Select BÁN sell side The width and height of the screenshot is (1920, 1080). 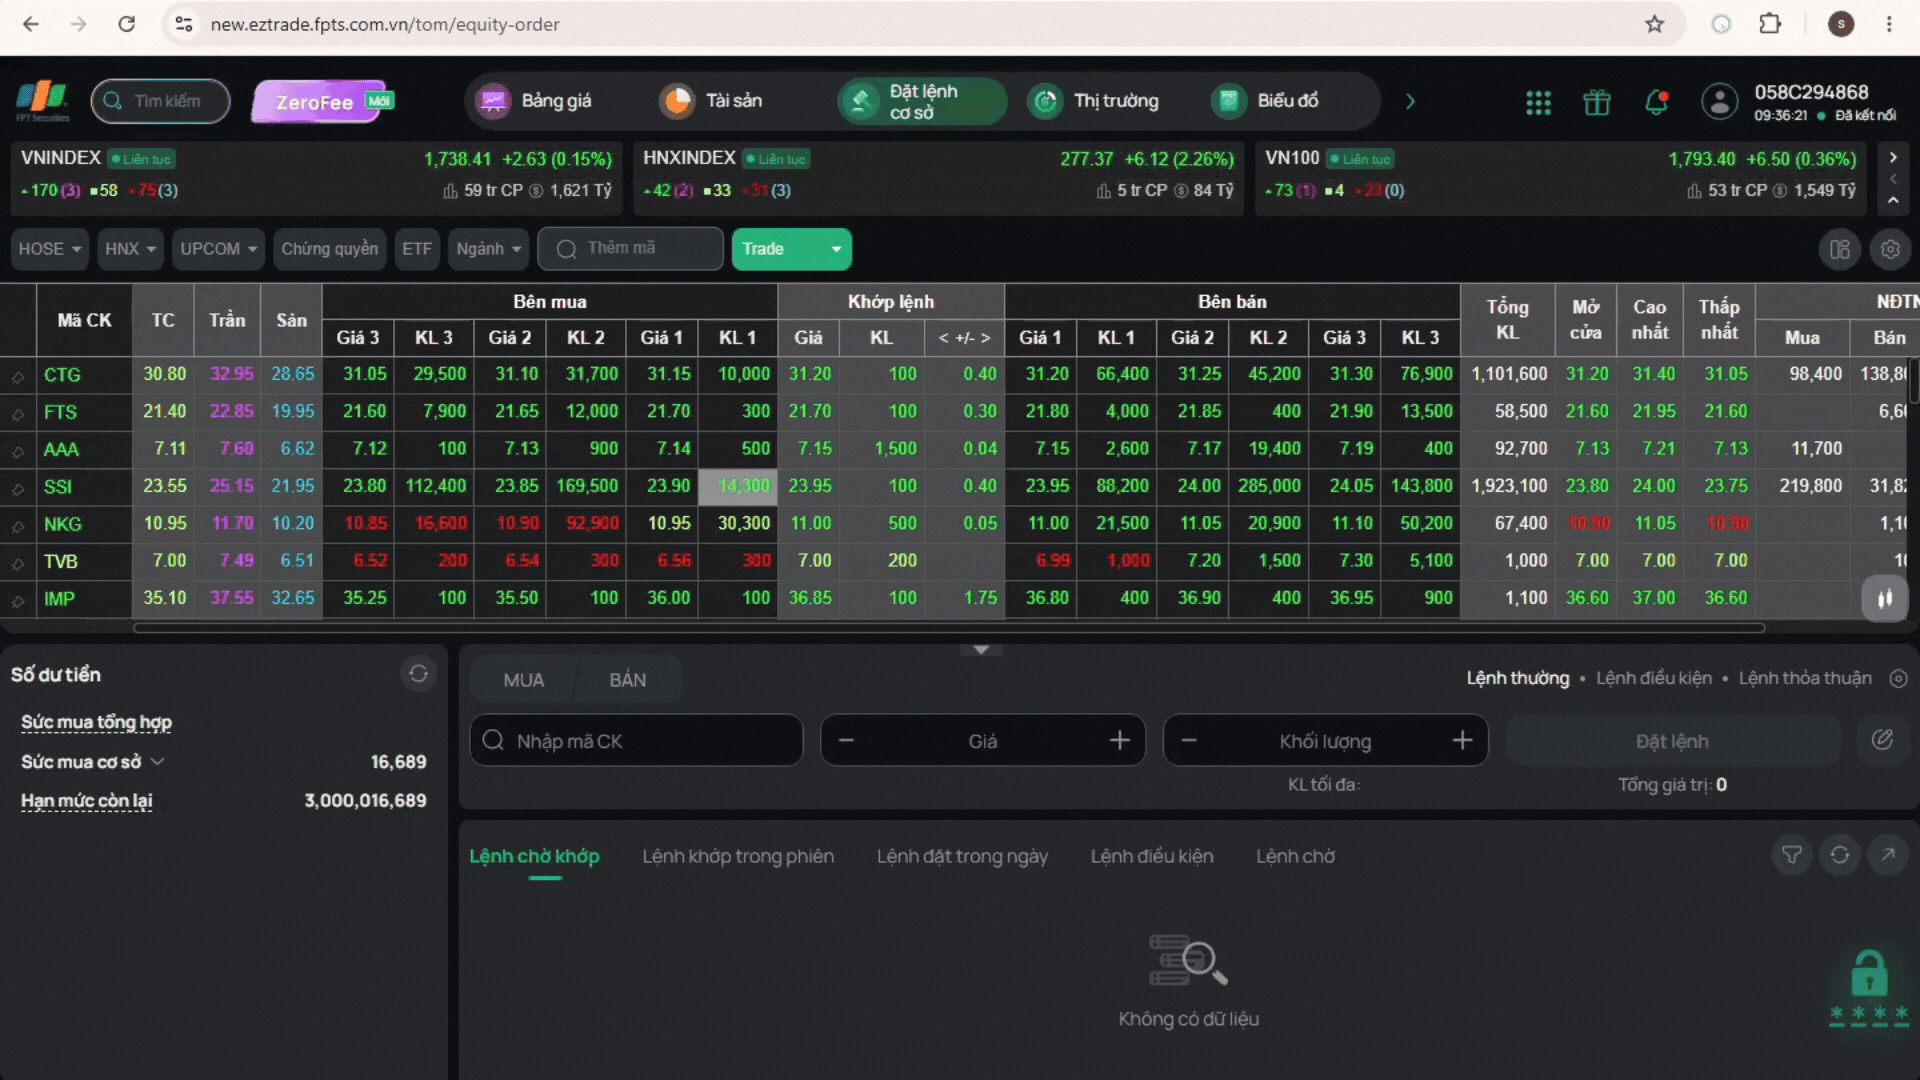[628, 680]
